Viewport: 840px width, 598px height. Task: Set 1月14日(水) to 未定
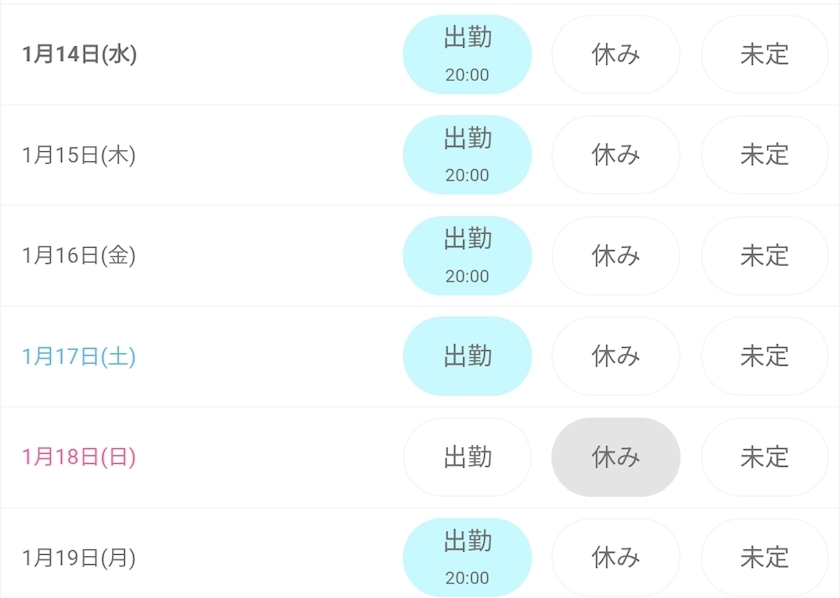(x=765, y=55)
